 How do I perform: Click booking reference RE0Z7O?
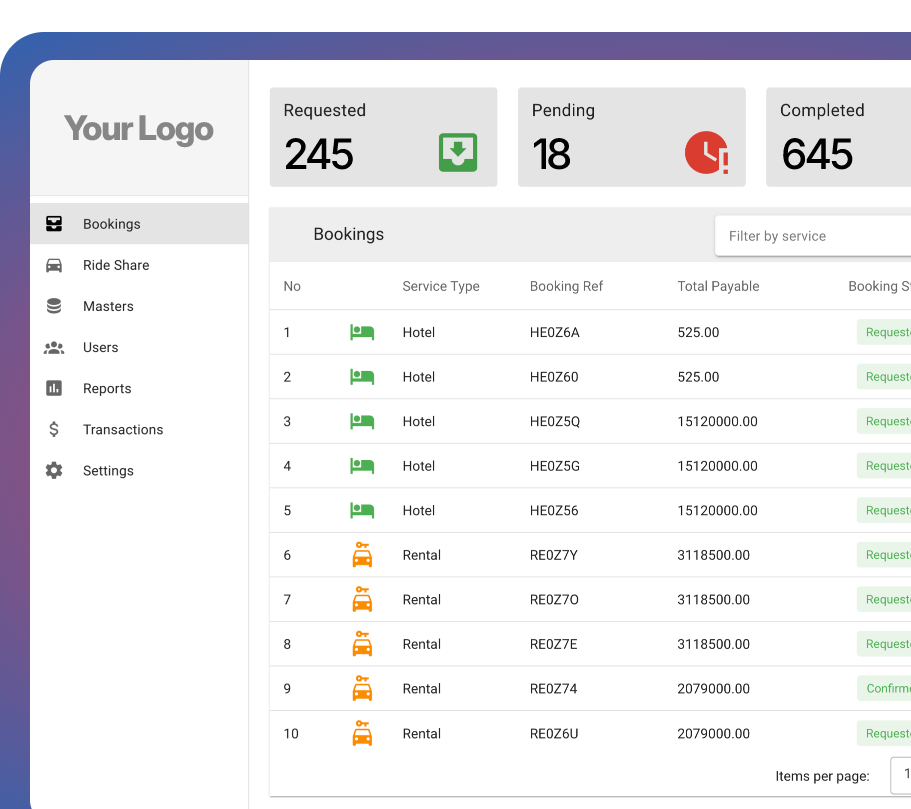pos(554,600)
